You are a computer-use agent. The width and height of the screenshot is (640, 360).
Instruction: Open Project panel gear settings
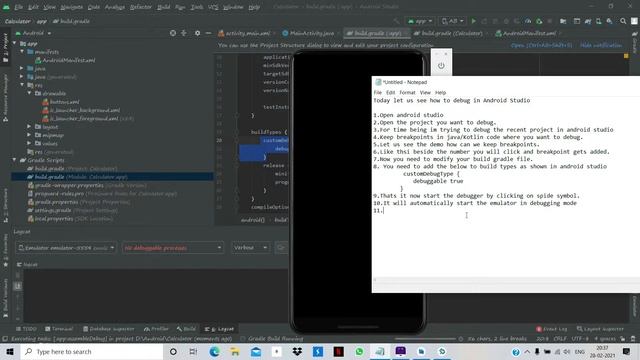(x=198, y=33)
